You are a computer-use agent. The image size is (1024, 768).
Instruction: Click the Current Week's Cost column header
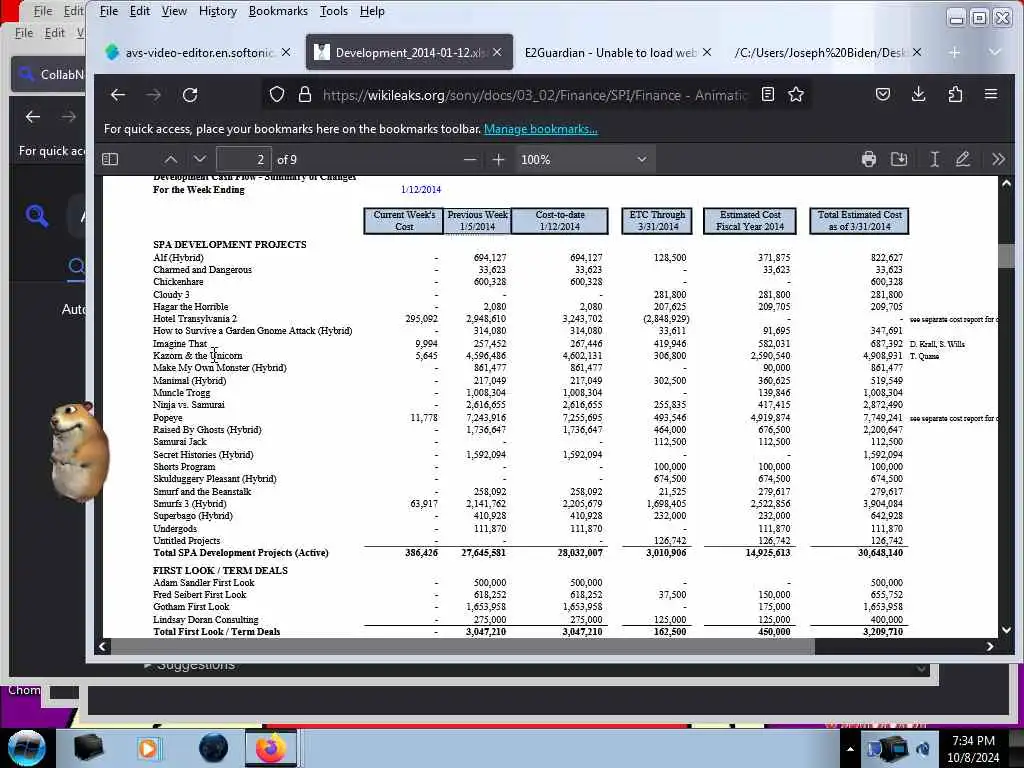coord(404,221)
